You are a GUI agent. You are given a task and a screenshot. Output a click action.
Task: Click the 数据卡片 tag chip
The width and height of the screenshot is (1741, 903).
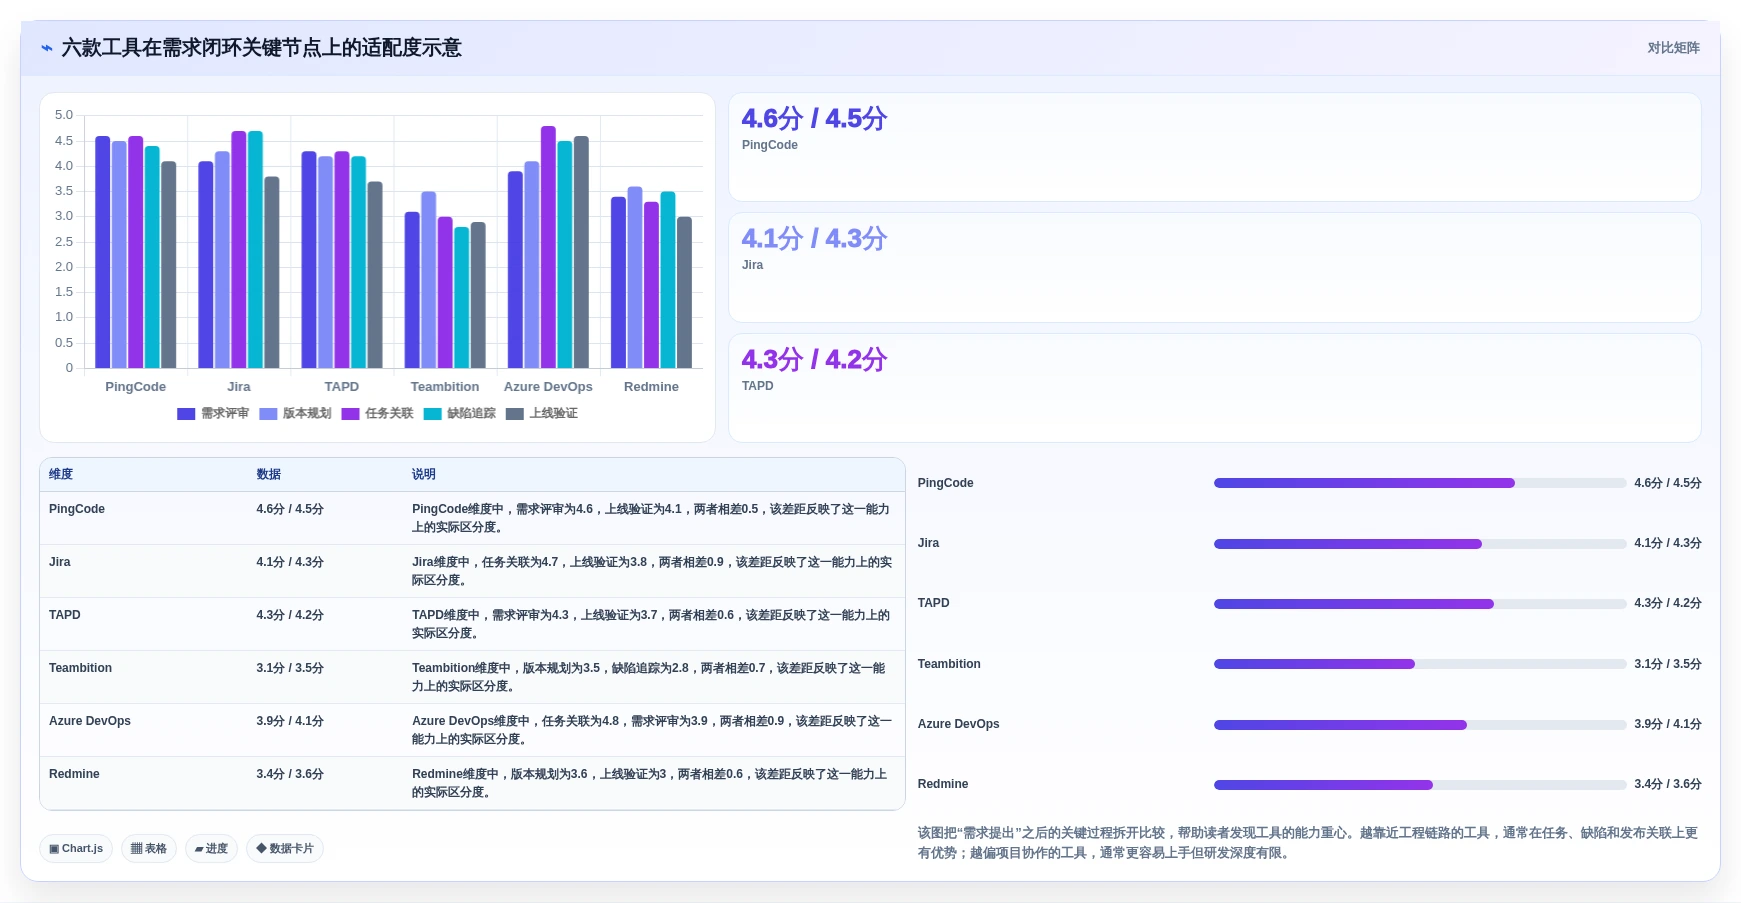tap(285, 848)
